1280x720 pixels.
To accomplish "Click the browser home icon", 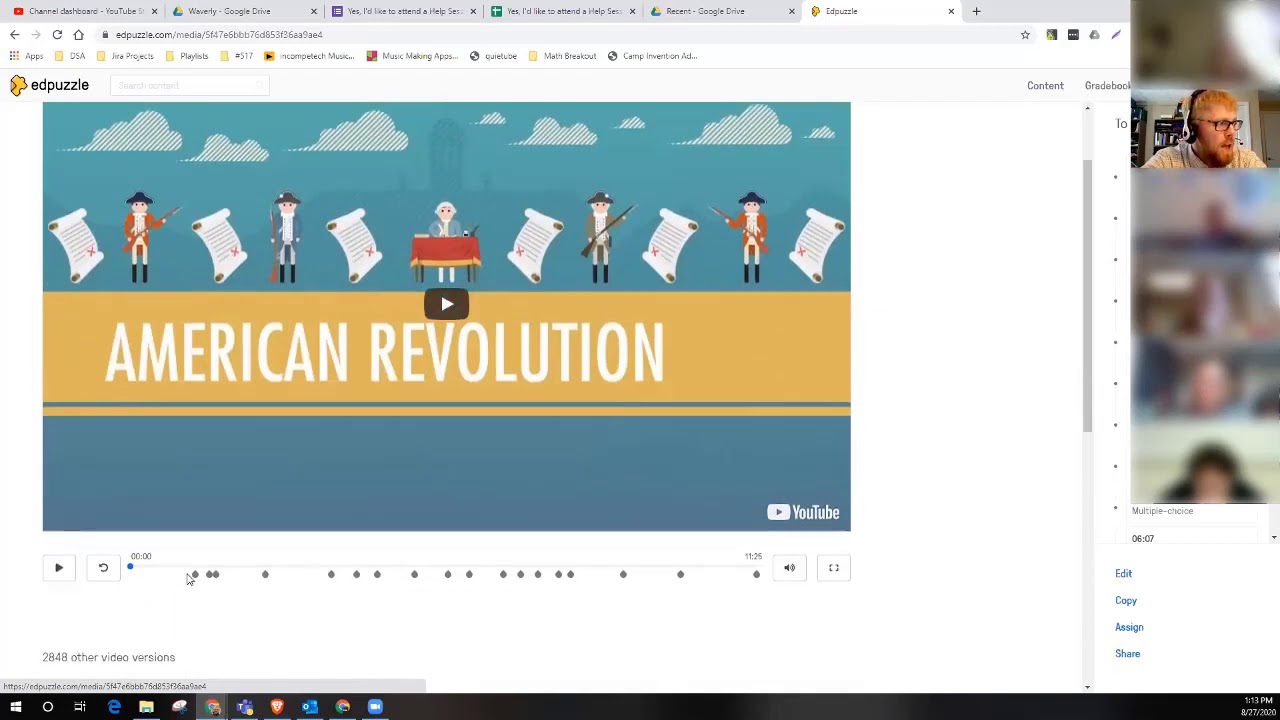I will point(78,35).
